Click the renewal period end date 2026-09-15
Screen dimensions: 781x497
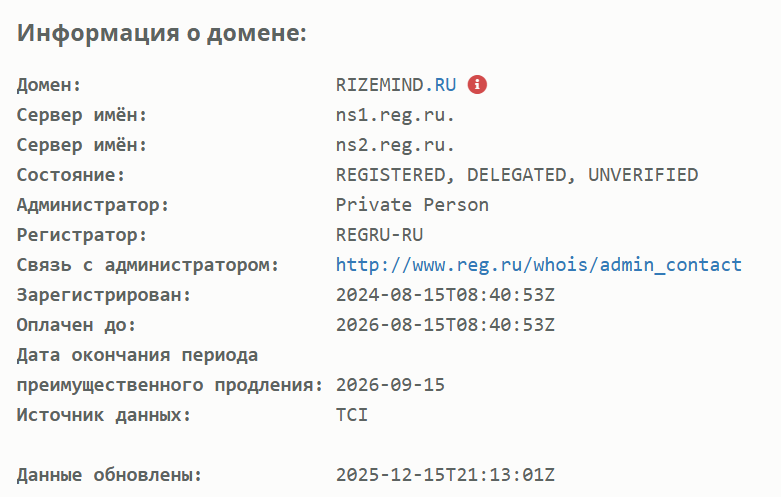click(x=390, y=385)
